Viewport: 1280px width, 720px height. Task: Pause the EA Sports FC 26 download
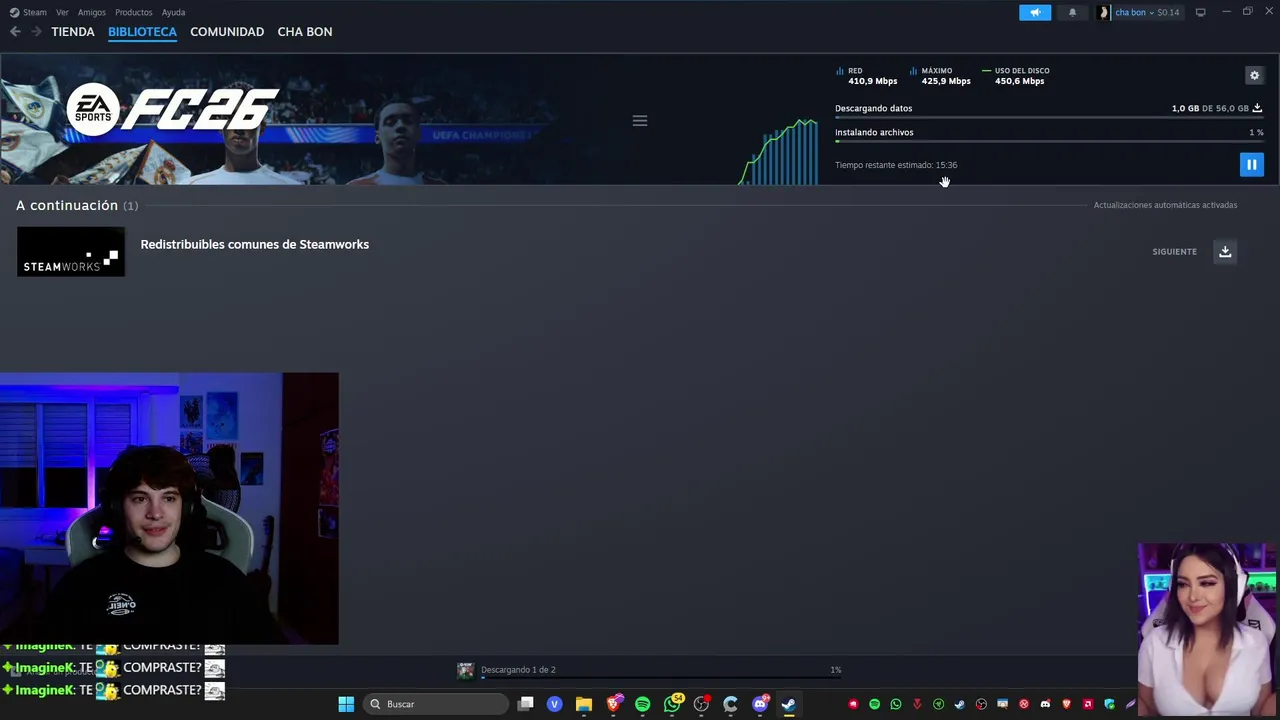(1251, 165)
